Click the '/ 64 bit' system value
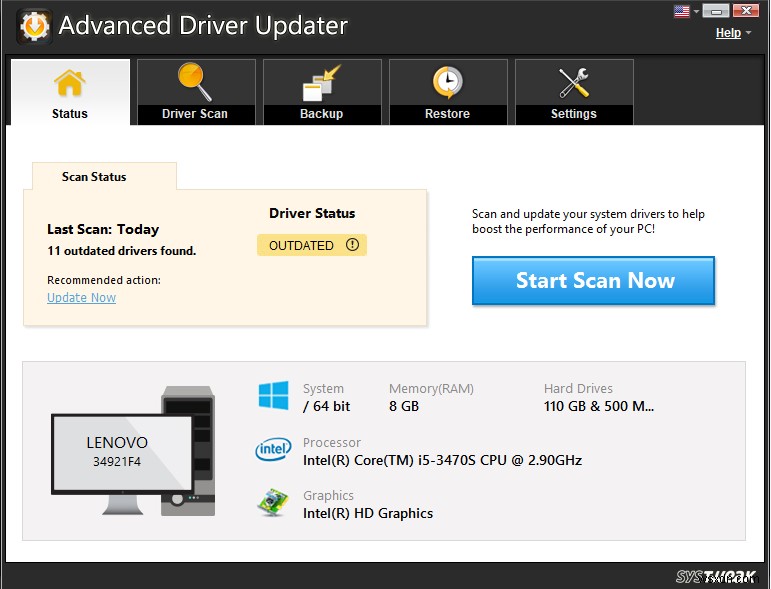This screenshot has width=771, height=589. [x=326, y=406]
